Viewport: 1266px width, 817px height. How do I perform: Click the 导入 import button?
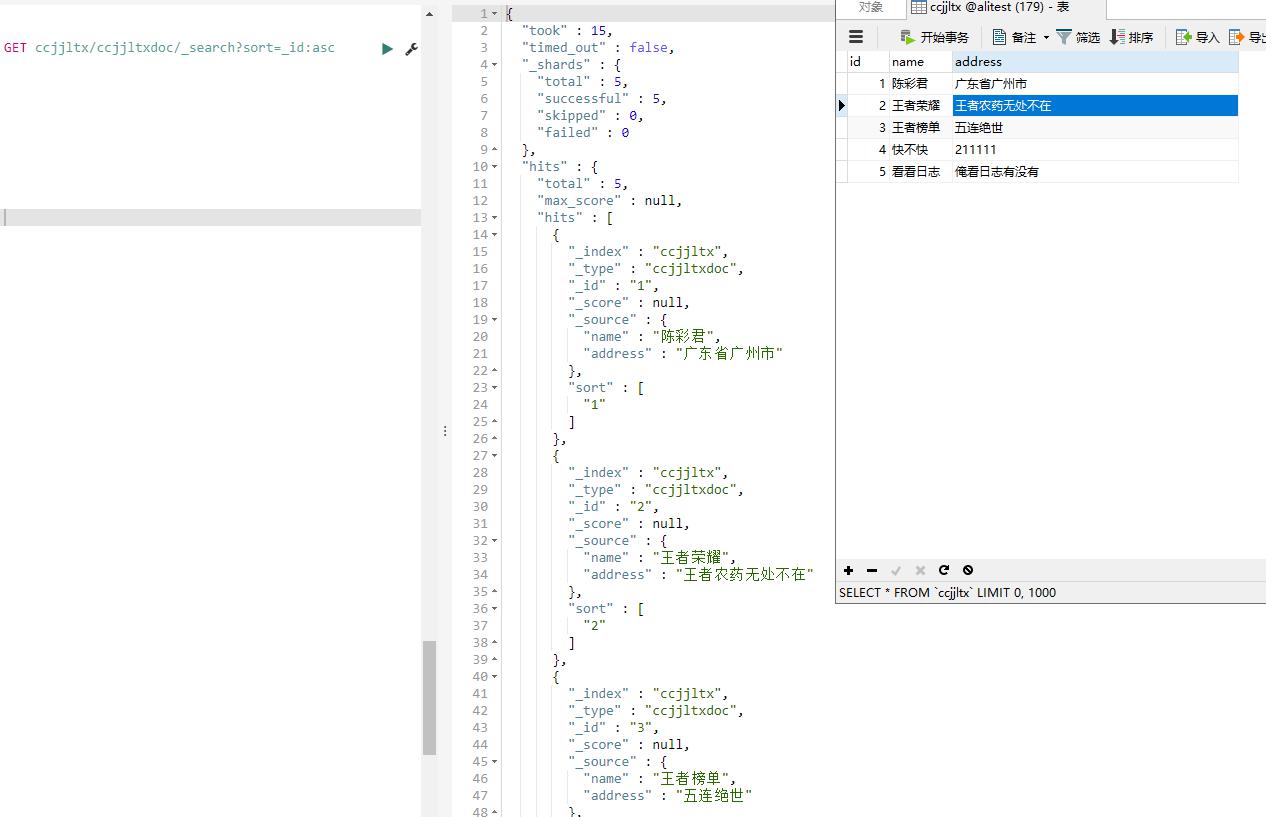[1198, 37]
